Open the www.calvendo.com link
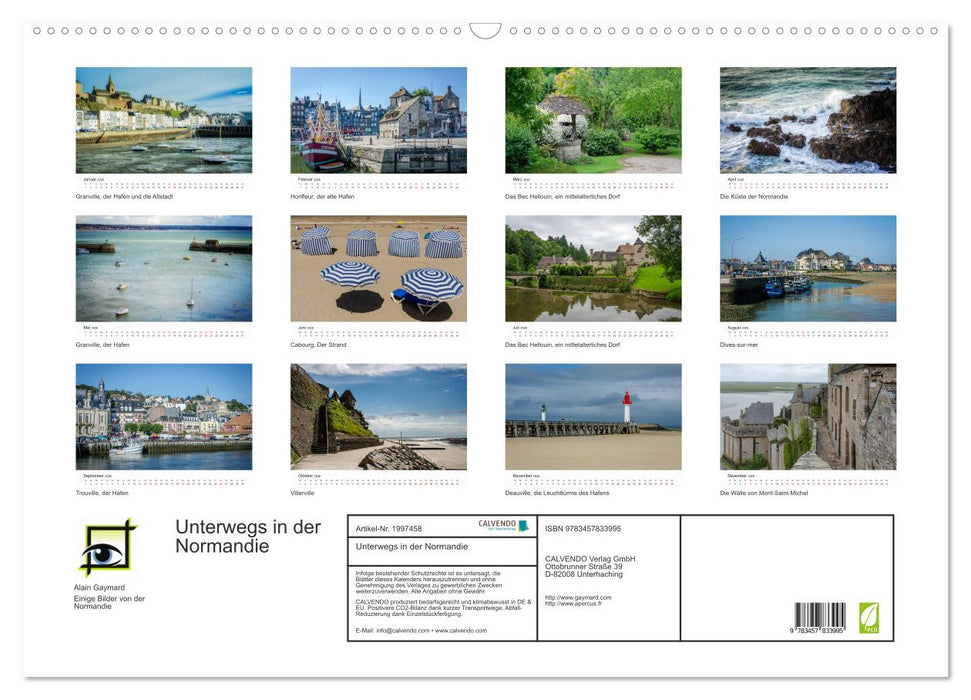The width and height of the screenshot is (971, 700). 460,630
